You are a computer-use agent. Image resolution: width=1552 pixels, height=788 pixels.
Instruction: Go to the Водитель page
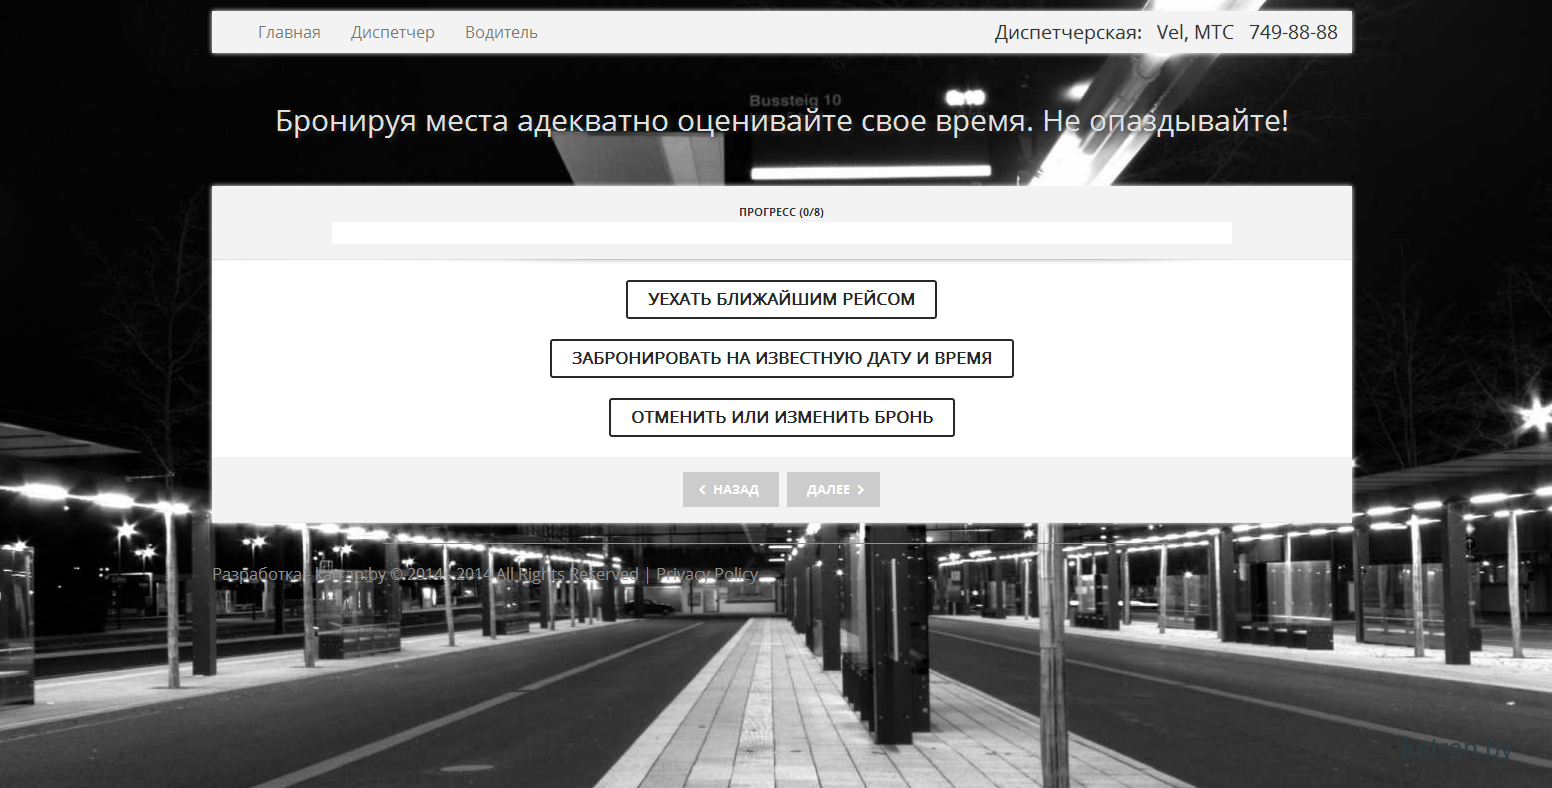(501, 32)
